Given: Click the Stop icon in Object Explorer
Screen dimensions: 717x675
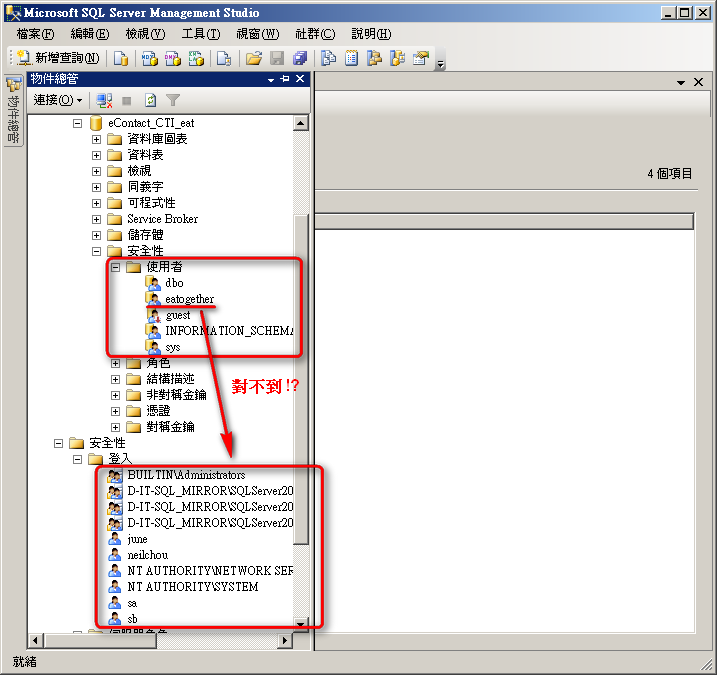Looking at the screenshot, I should (x=127, y=100).
